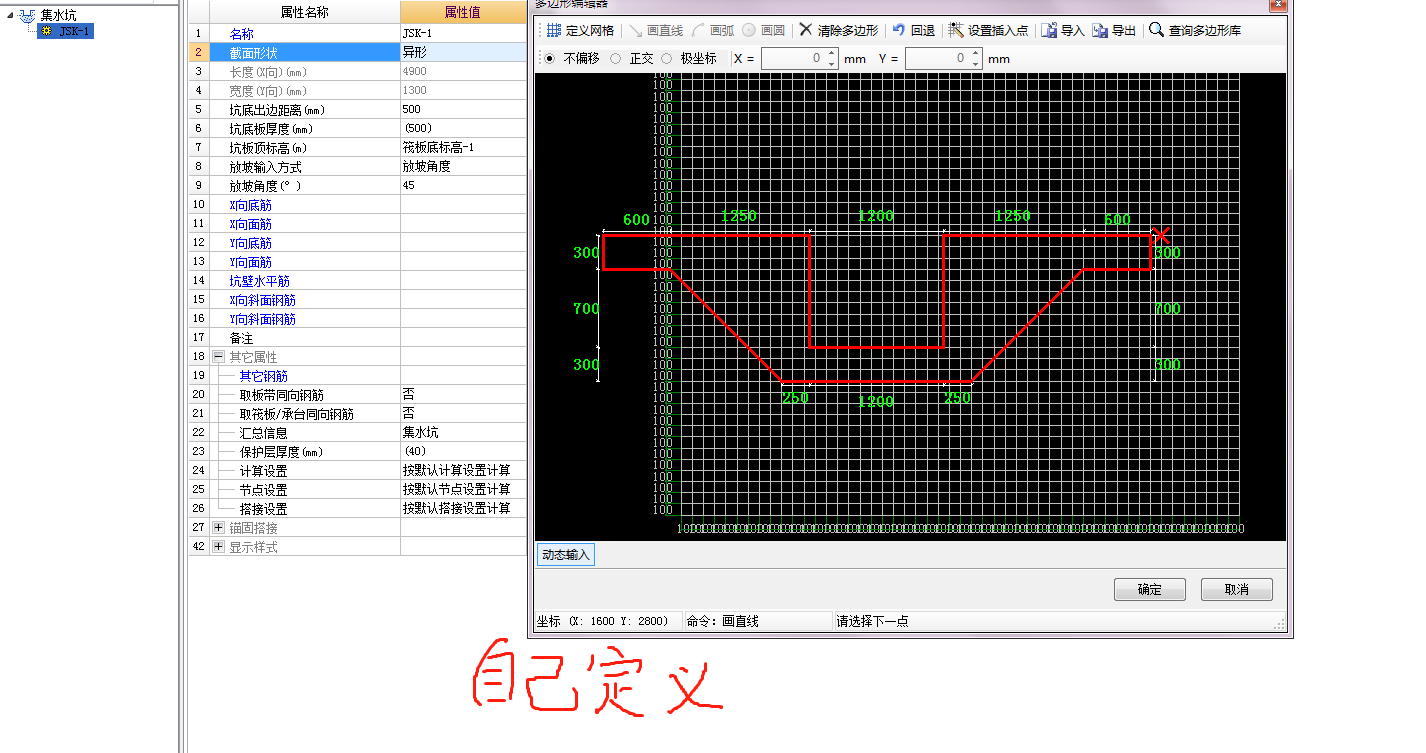Image resolution: width=1426 pixels, height=753 pixels.
Task: Click the 导出 export button
Action: (x=1114, y=31)
